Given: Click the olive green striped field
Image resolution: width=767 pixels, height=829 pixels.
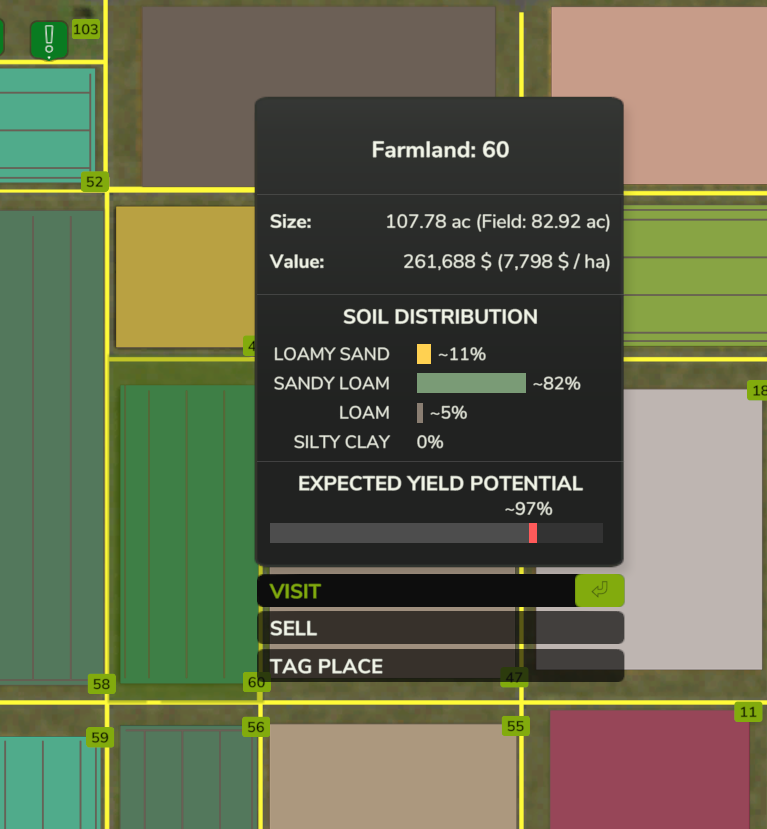Looking at the screenshot, I should click(695, 275).
